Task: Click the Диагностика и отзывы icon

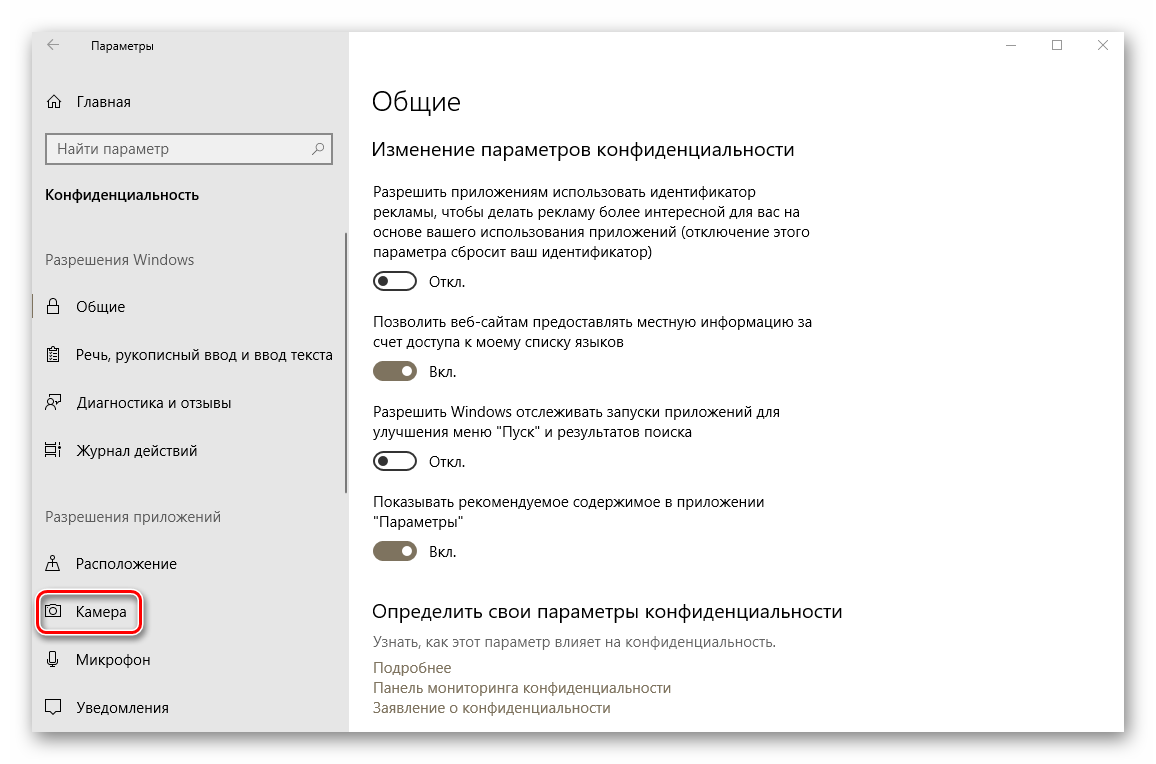Action: pos(54,403)
